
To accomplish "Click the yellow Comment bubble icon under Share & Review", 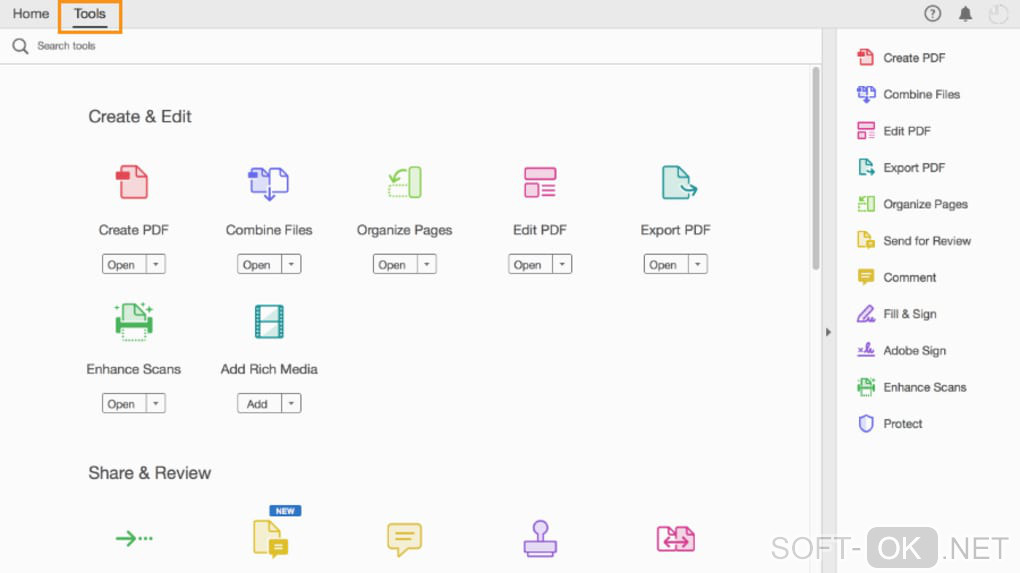I will 405,539.
